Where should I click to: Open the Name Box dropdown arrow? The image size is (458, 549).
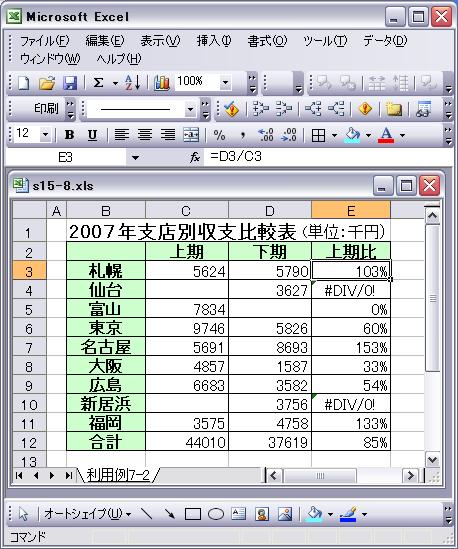(135, 158)
